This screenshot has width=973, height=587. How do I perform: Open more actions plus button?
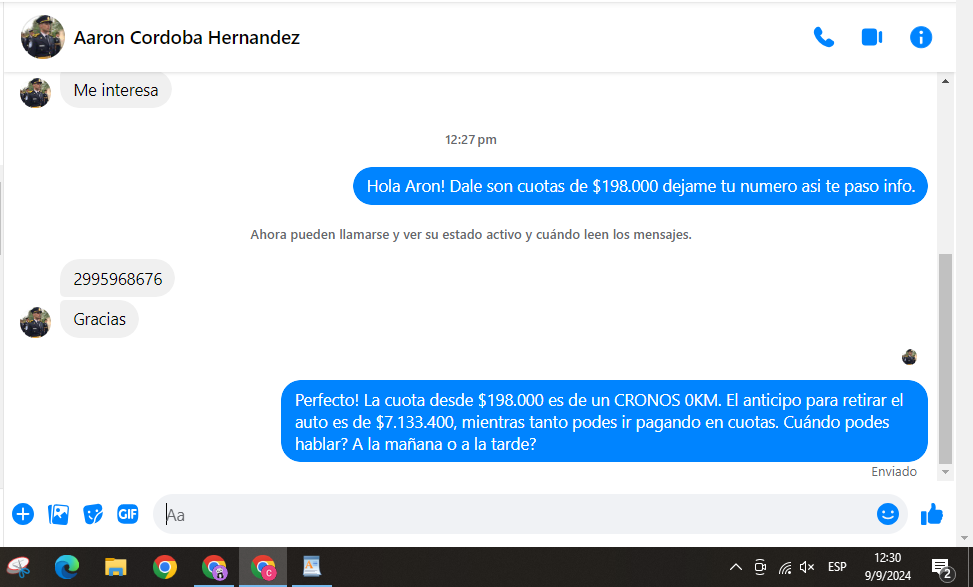(23, 514)
